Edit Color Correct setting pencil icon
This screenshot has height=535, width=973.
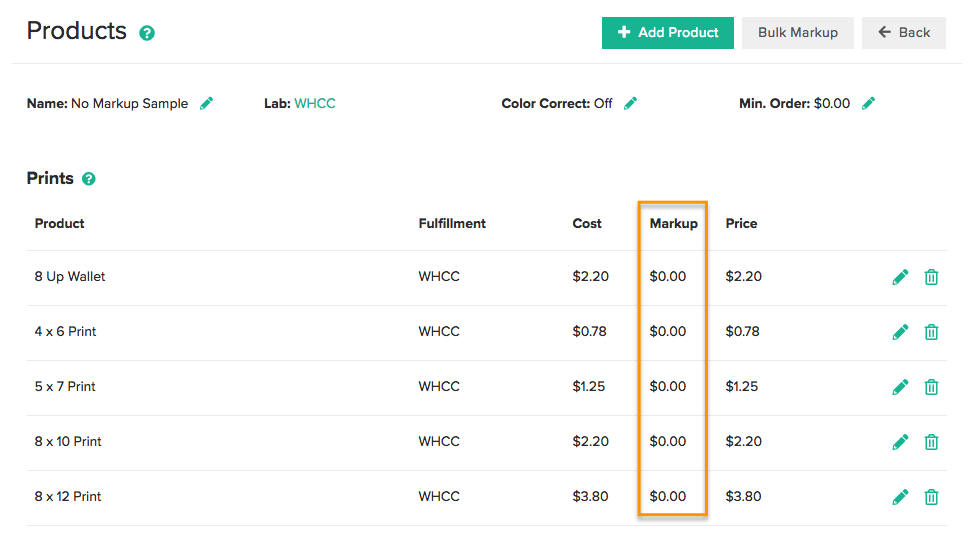tap(630, 104)
